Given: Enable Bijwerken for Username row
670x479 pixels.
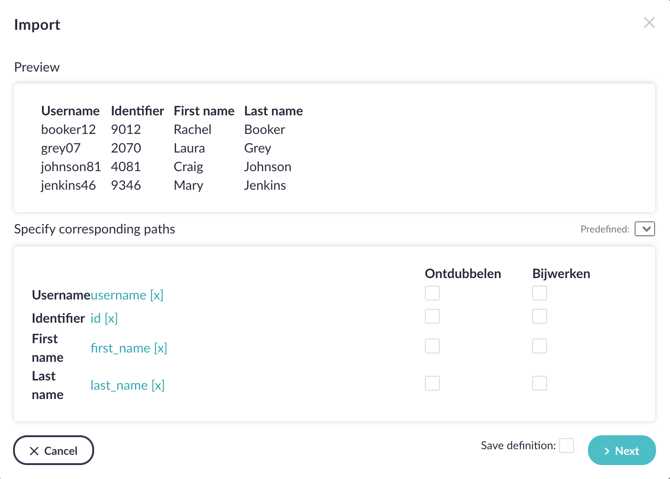Looking at the screenshot, I should pyautogui.click(x=539, y=293).
